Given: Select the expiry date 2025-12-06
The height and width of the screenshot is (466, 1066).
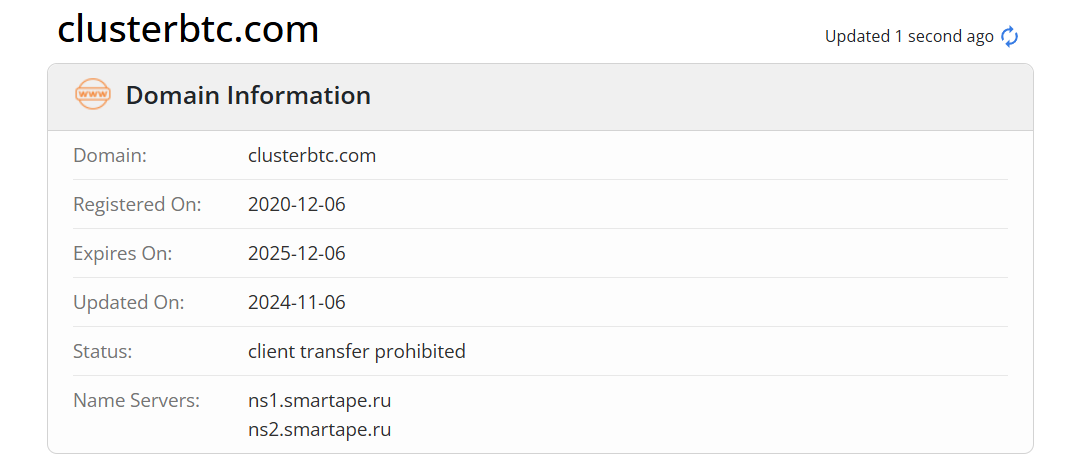Looking at the screenshot, I should (297, 254).
